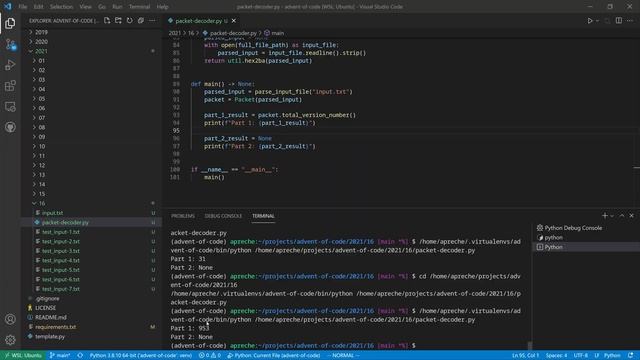Screen dimensions: 640x360
Task: Create a new folder in Explorer
Action: pyautogui.click(x=118, y=20)
